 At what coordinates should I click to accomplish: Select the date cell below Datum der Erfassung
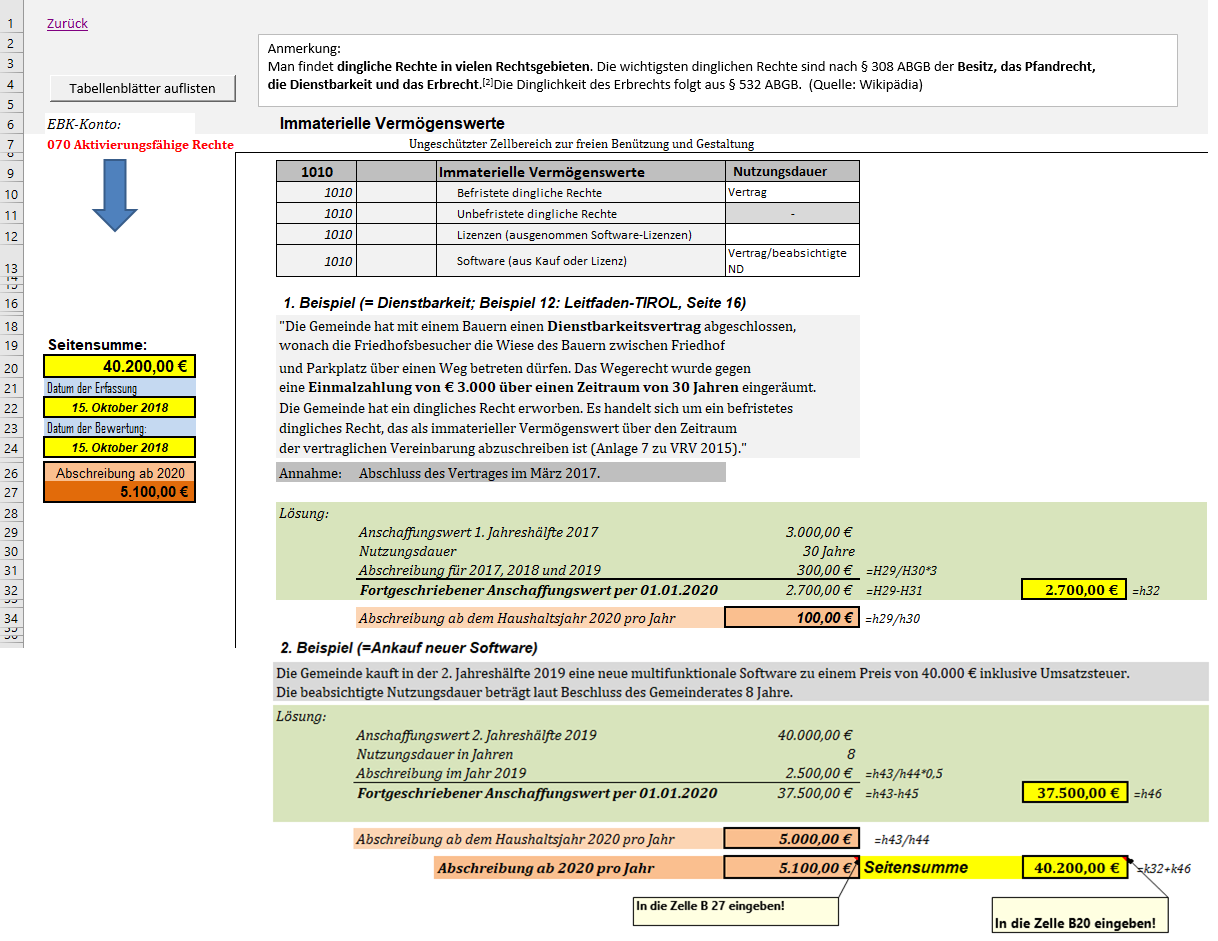pyautogui.click(x=120, y=407)
